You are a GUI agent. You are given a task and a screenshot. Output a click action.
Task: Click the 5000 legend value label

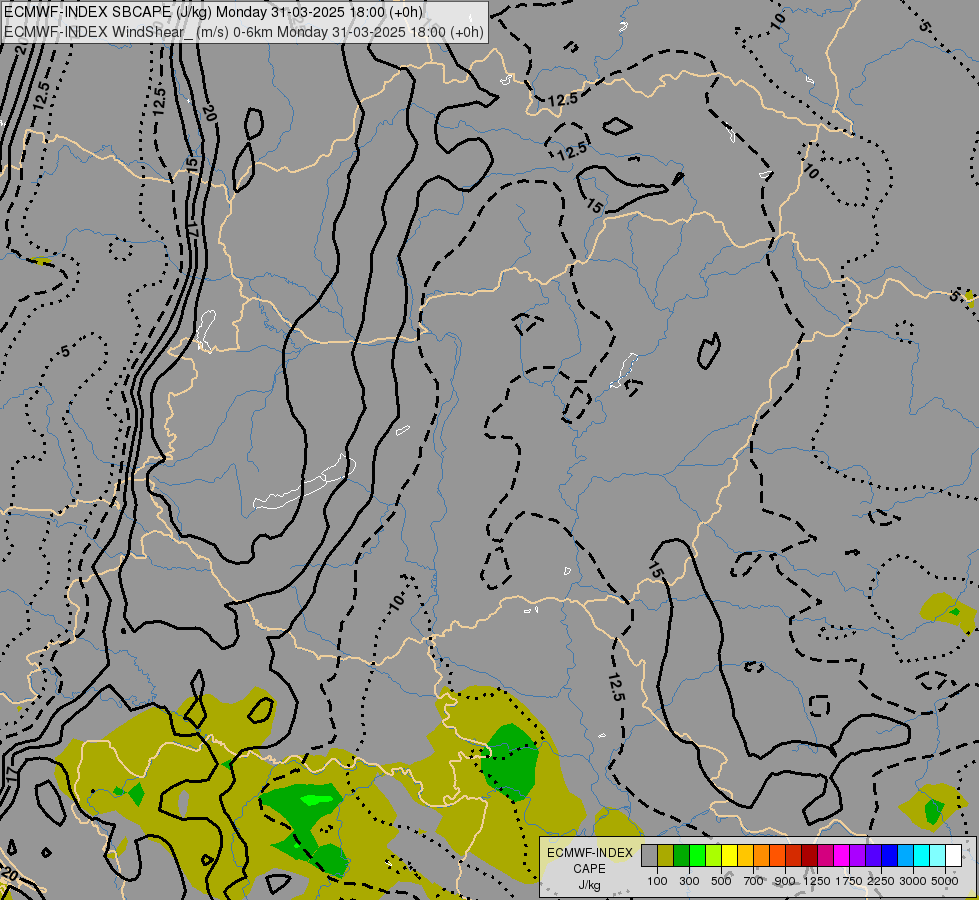[945, 881]
